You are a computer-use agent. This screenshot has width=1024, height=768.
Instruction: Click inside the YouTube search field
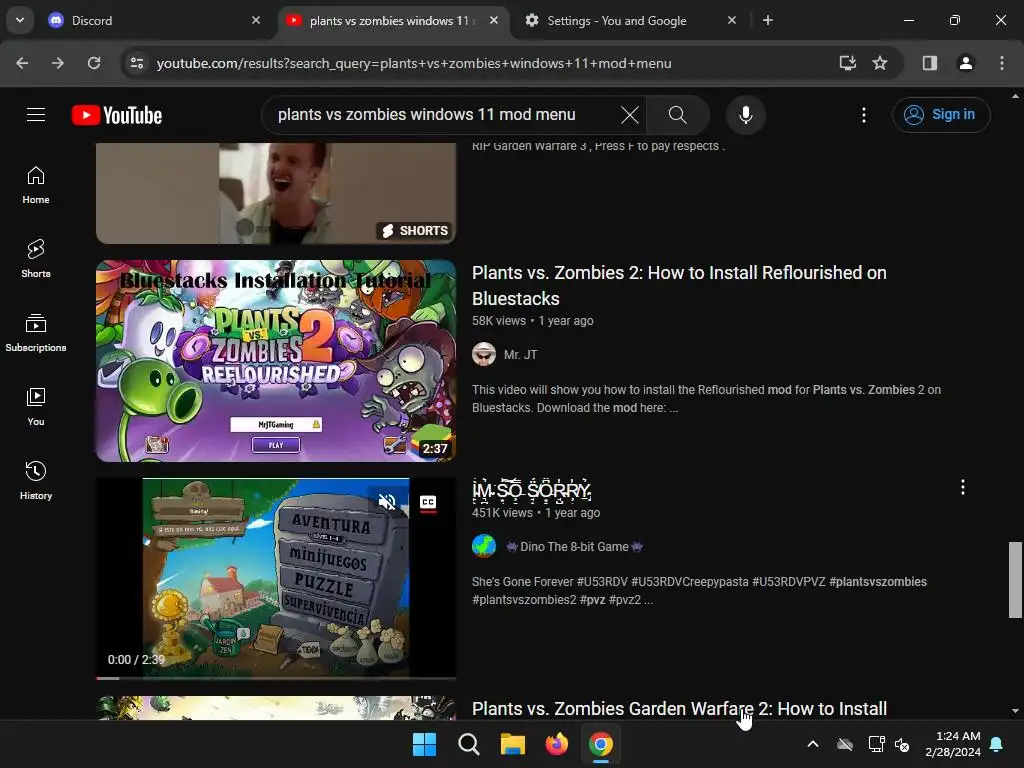pyautogui.click(x=444, y=115)
